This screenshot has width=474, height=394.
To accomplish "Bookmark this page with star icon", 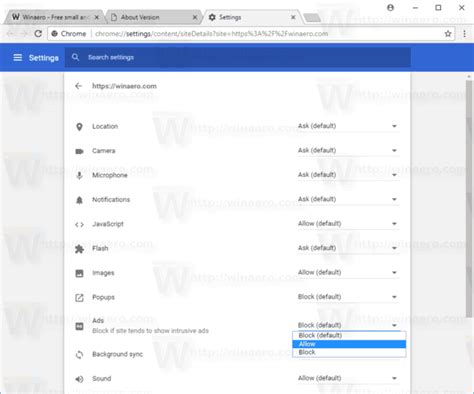I will [448, 34].
